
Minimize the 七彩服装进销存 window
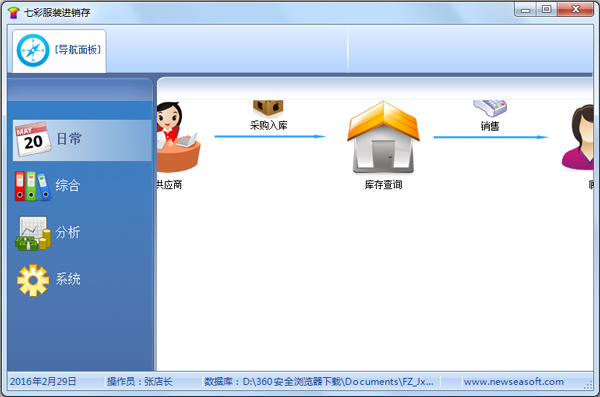[526, 10]
